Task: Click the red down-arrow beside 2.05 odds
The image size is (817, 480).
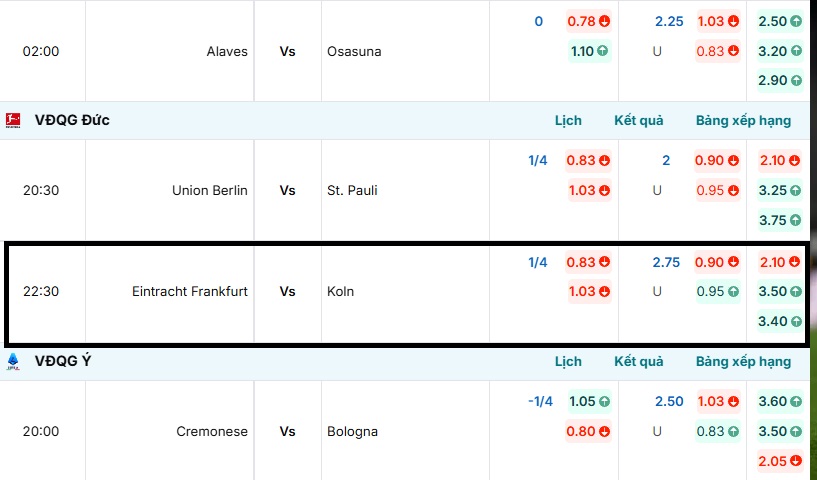Action: point(795,461)
